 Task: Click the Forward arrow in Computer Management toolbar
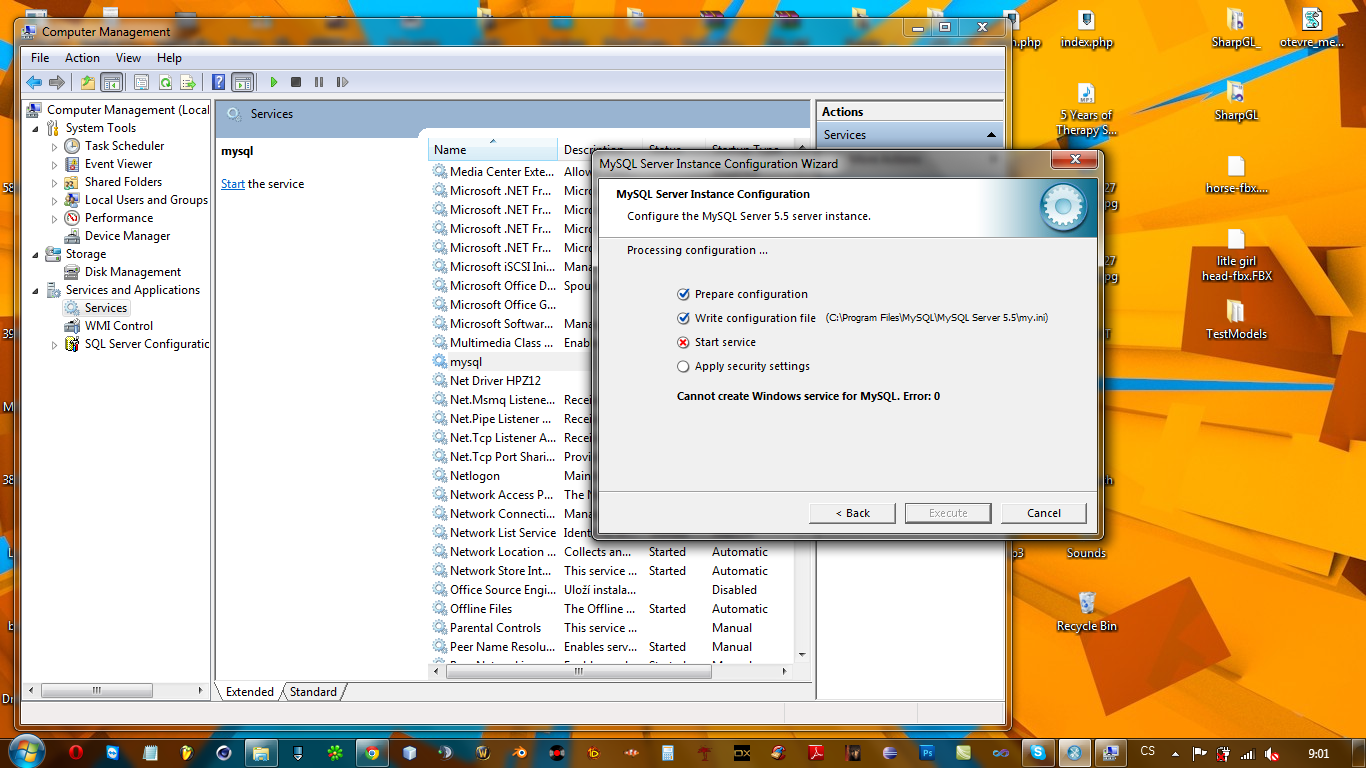(x=57, y=82)
